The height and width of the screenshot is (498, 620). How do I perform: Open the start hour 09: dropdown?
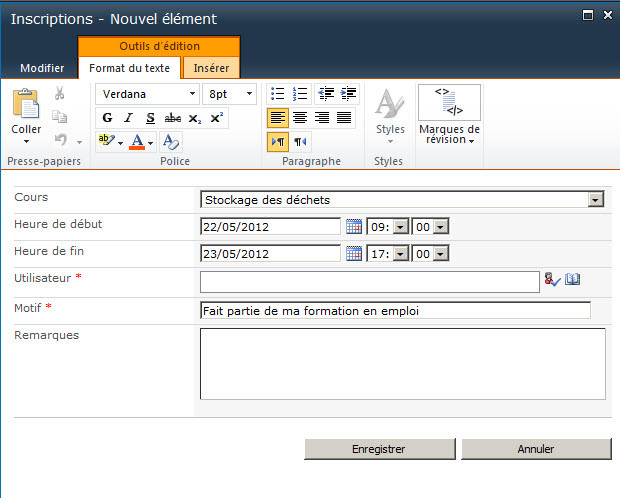pyautogui.click(x=400, y=227)
